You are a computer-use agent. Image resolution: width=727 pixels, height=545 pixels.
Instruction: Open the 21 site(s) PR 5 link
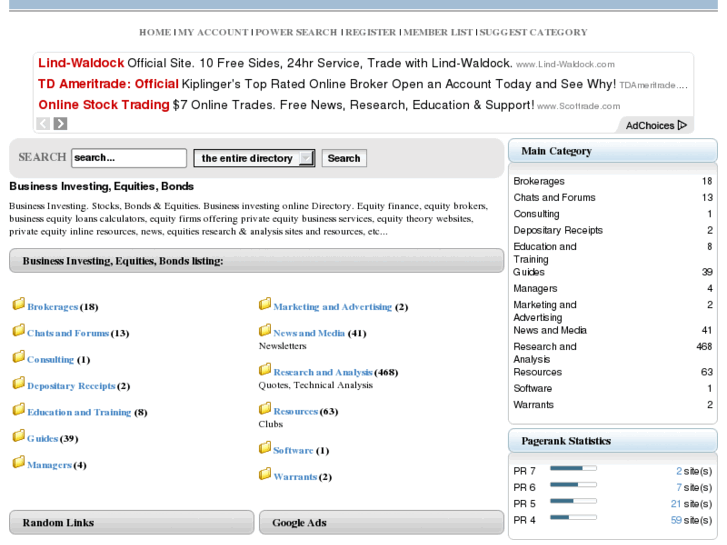691,504
